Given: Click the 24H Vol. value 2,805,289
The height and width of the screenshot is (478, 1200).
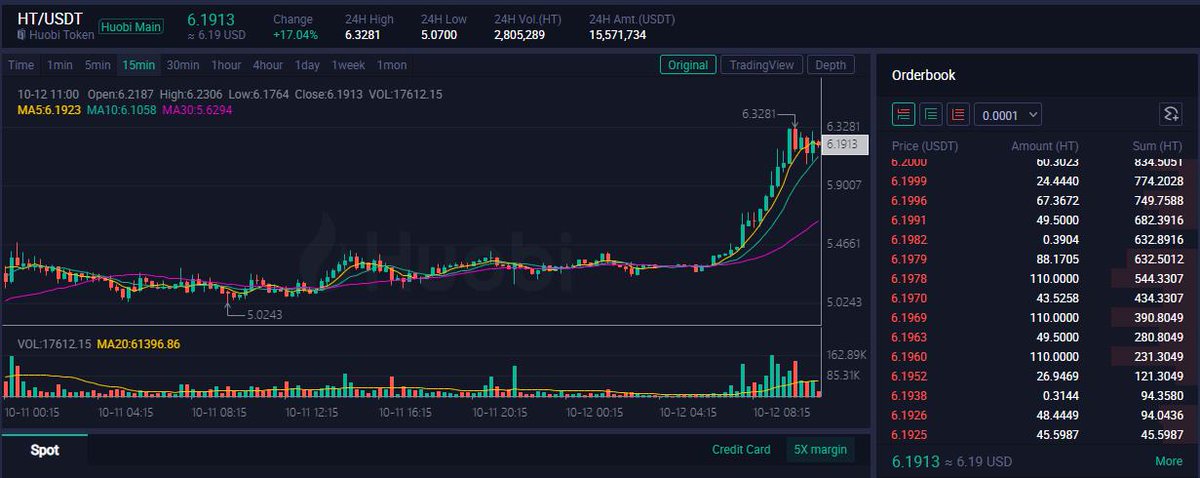Looking at the screenshot, I should coord(519,35).
